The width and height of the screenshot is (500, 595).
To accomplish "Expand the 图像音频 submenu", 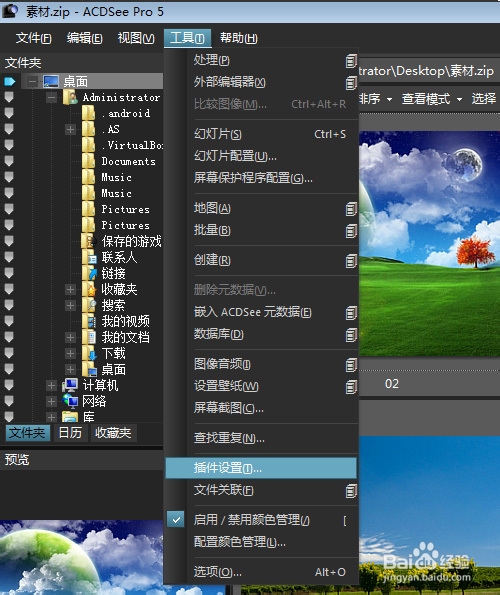I will pyautogui.click(x=262, y=364).
